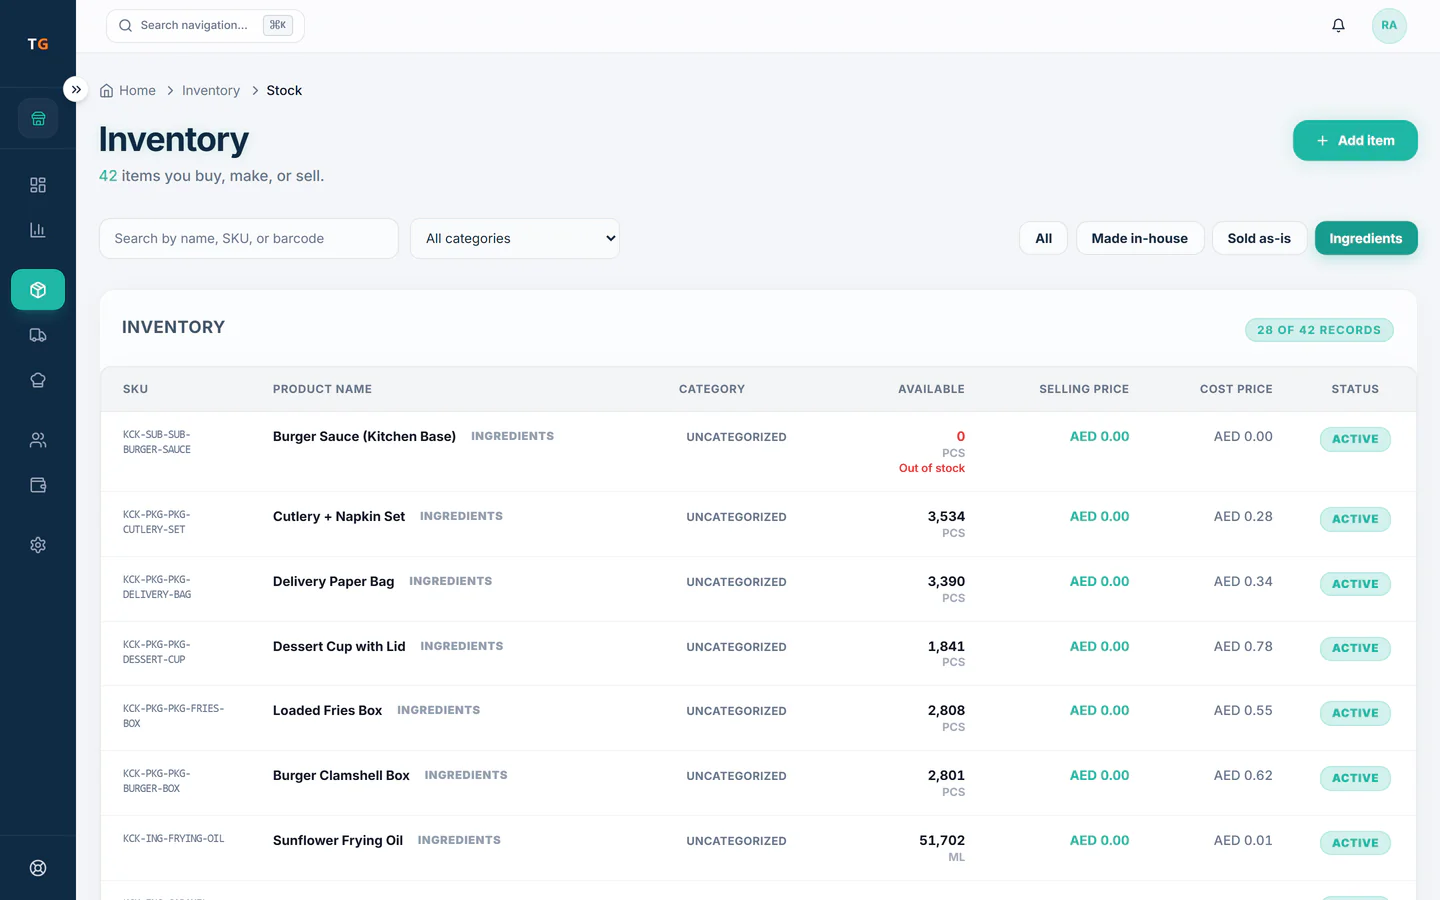Click the AED 0.28 cost price cell
This screenshot has width=1440, height=900.
pos(1243,517)
